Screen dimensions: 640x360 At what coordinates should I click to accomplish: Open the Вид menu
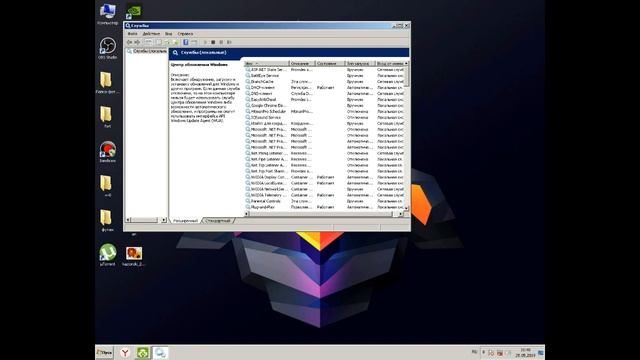click(x=169, y=34)
